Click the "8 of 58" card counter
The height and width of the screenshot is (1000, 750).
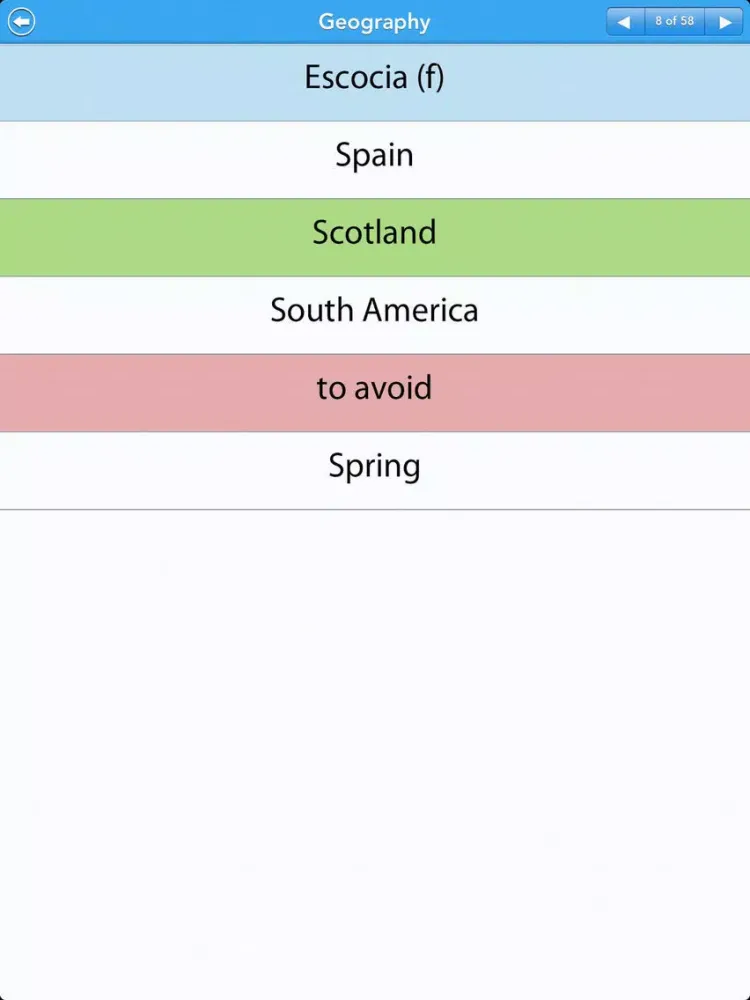click(x=675, y=21)
